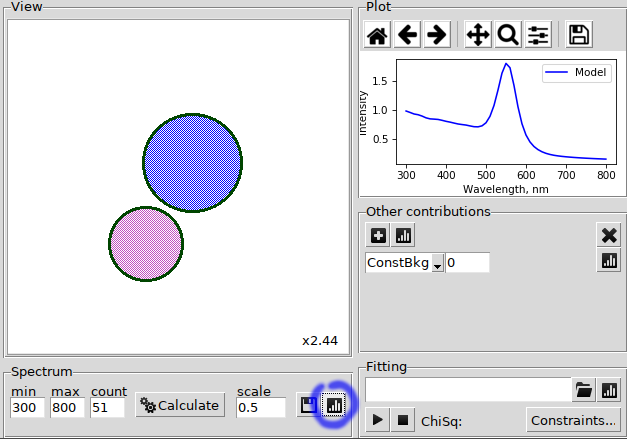Edit the ConstBkg value field
The image size is (627, 439).
pyautogui.click(x=467, y=263)
